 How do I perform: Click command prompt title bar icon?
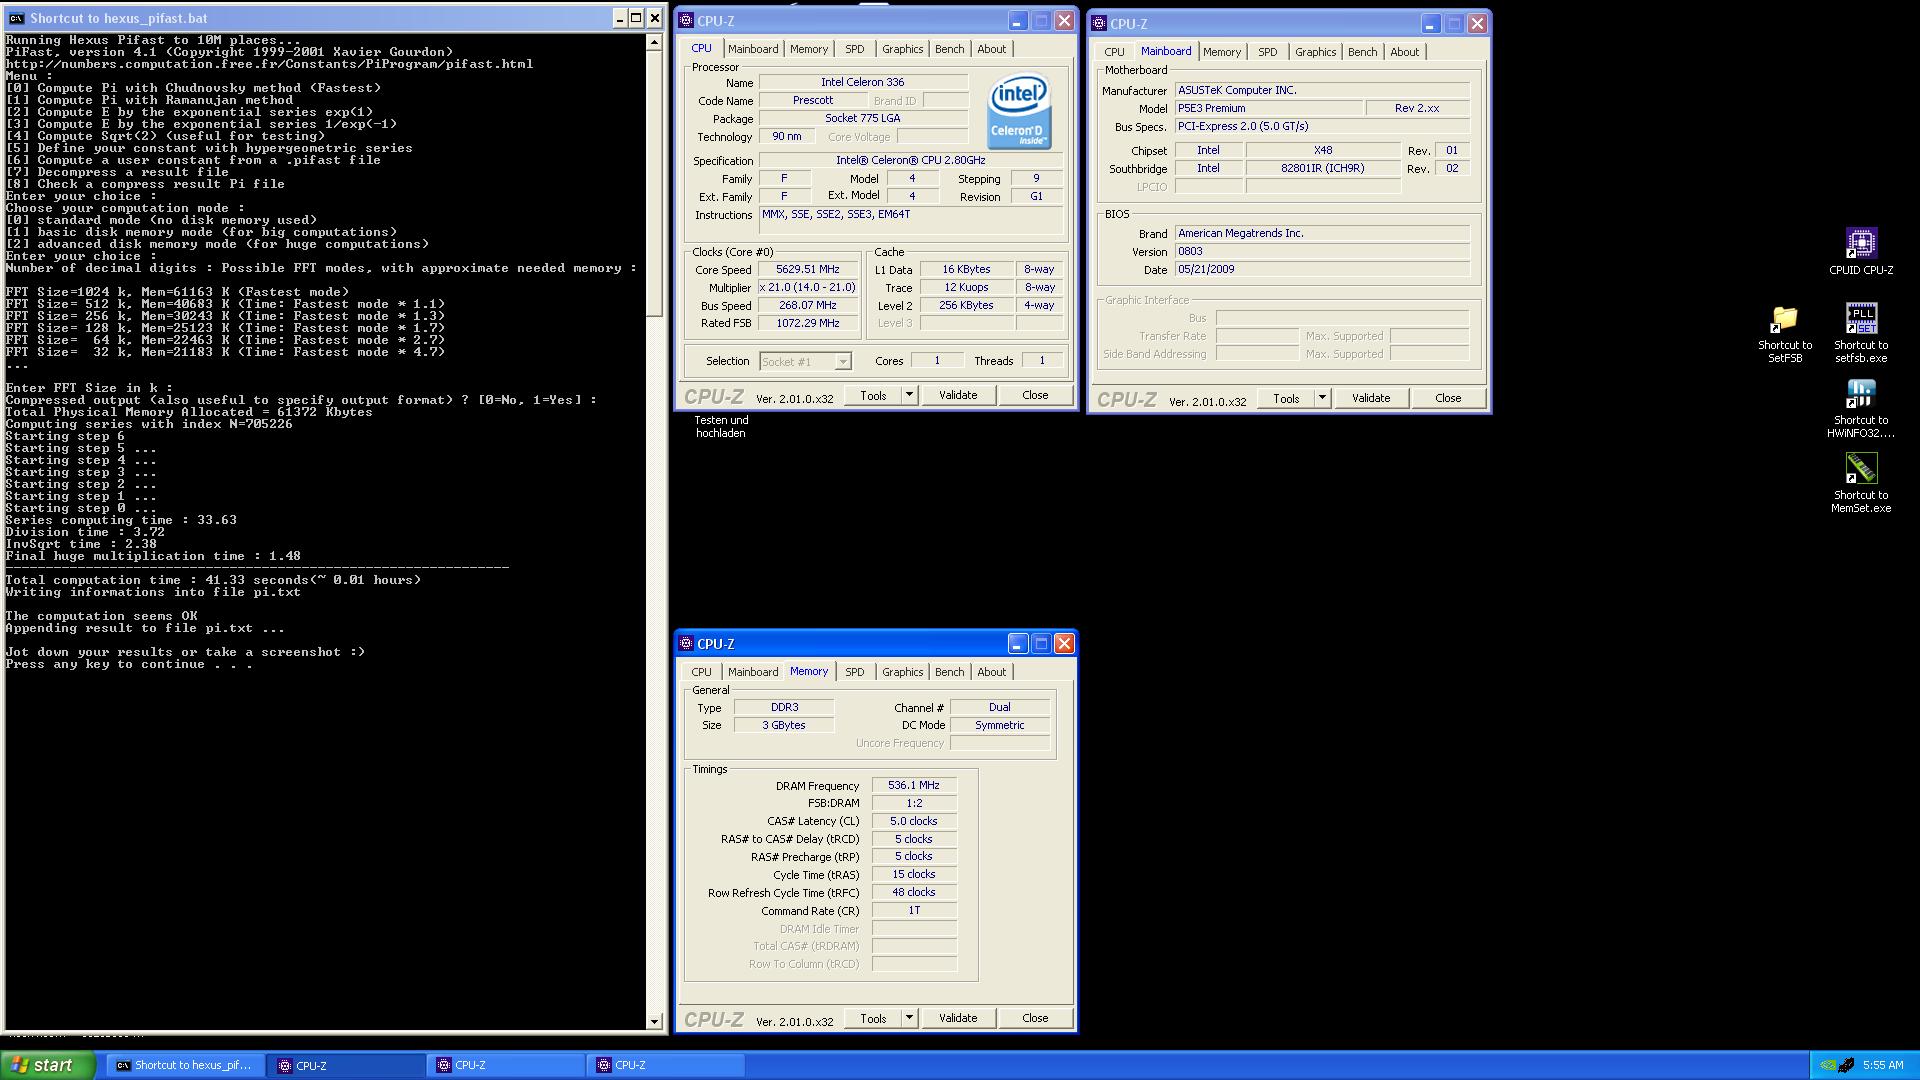tap(16, 18)
